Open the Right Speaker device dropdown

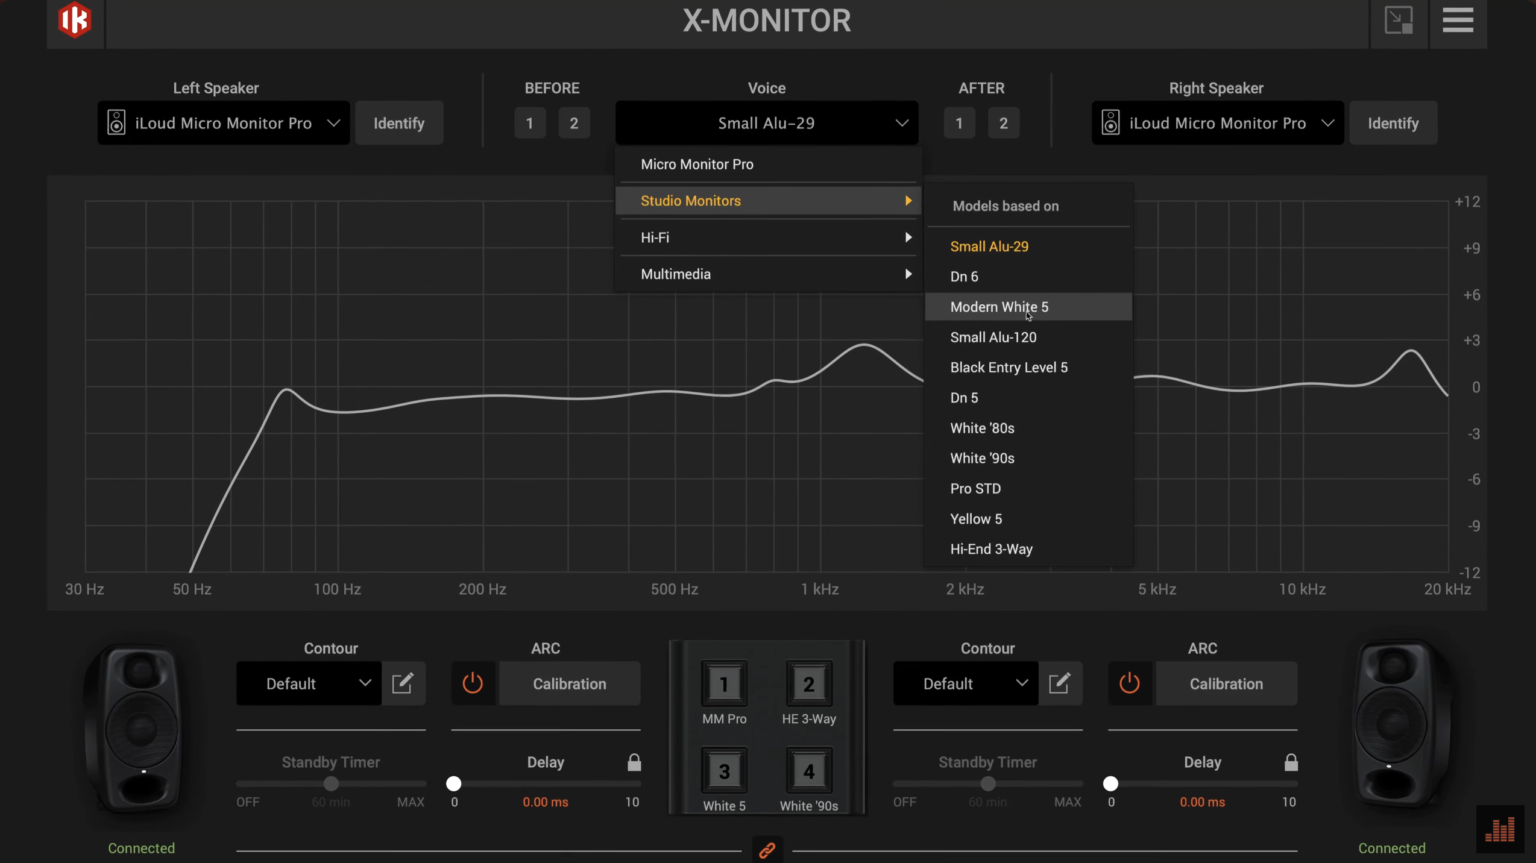tap(1218, 123)
